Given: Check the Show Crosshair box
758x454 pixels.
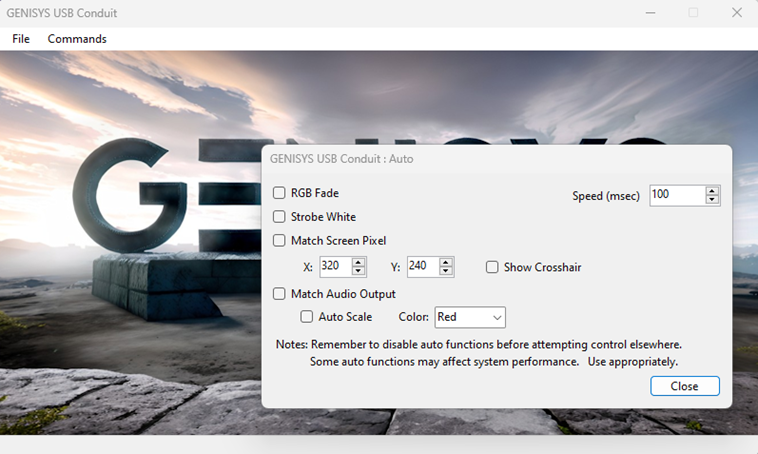Looking at the screenshot, I should (492, 267).
